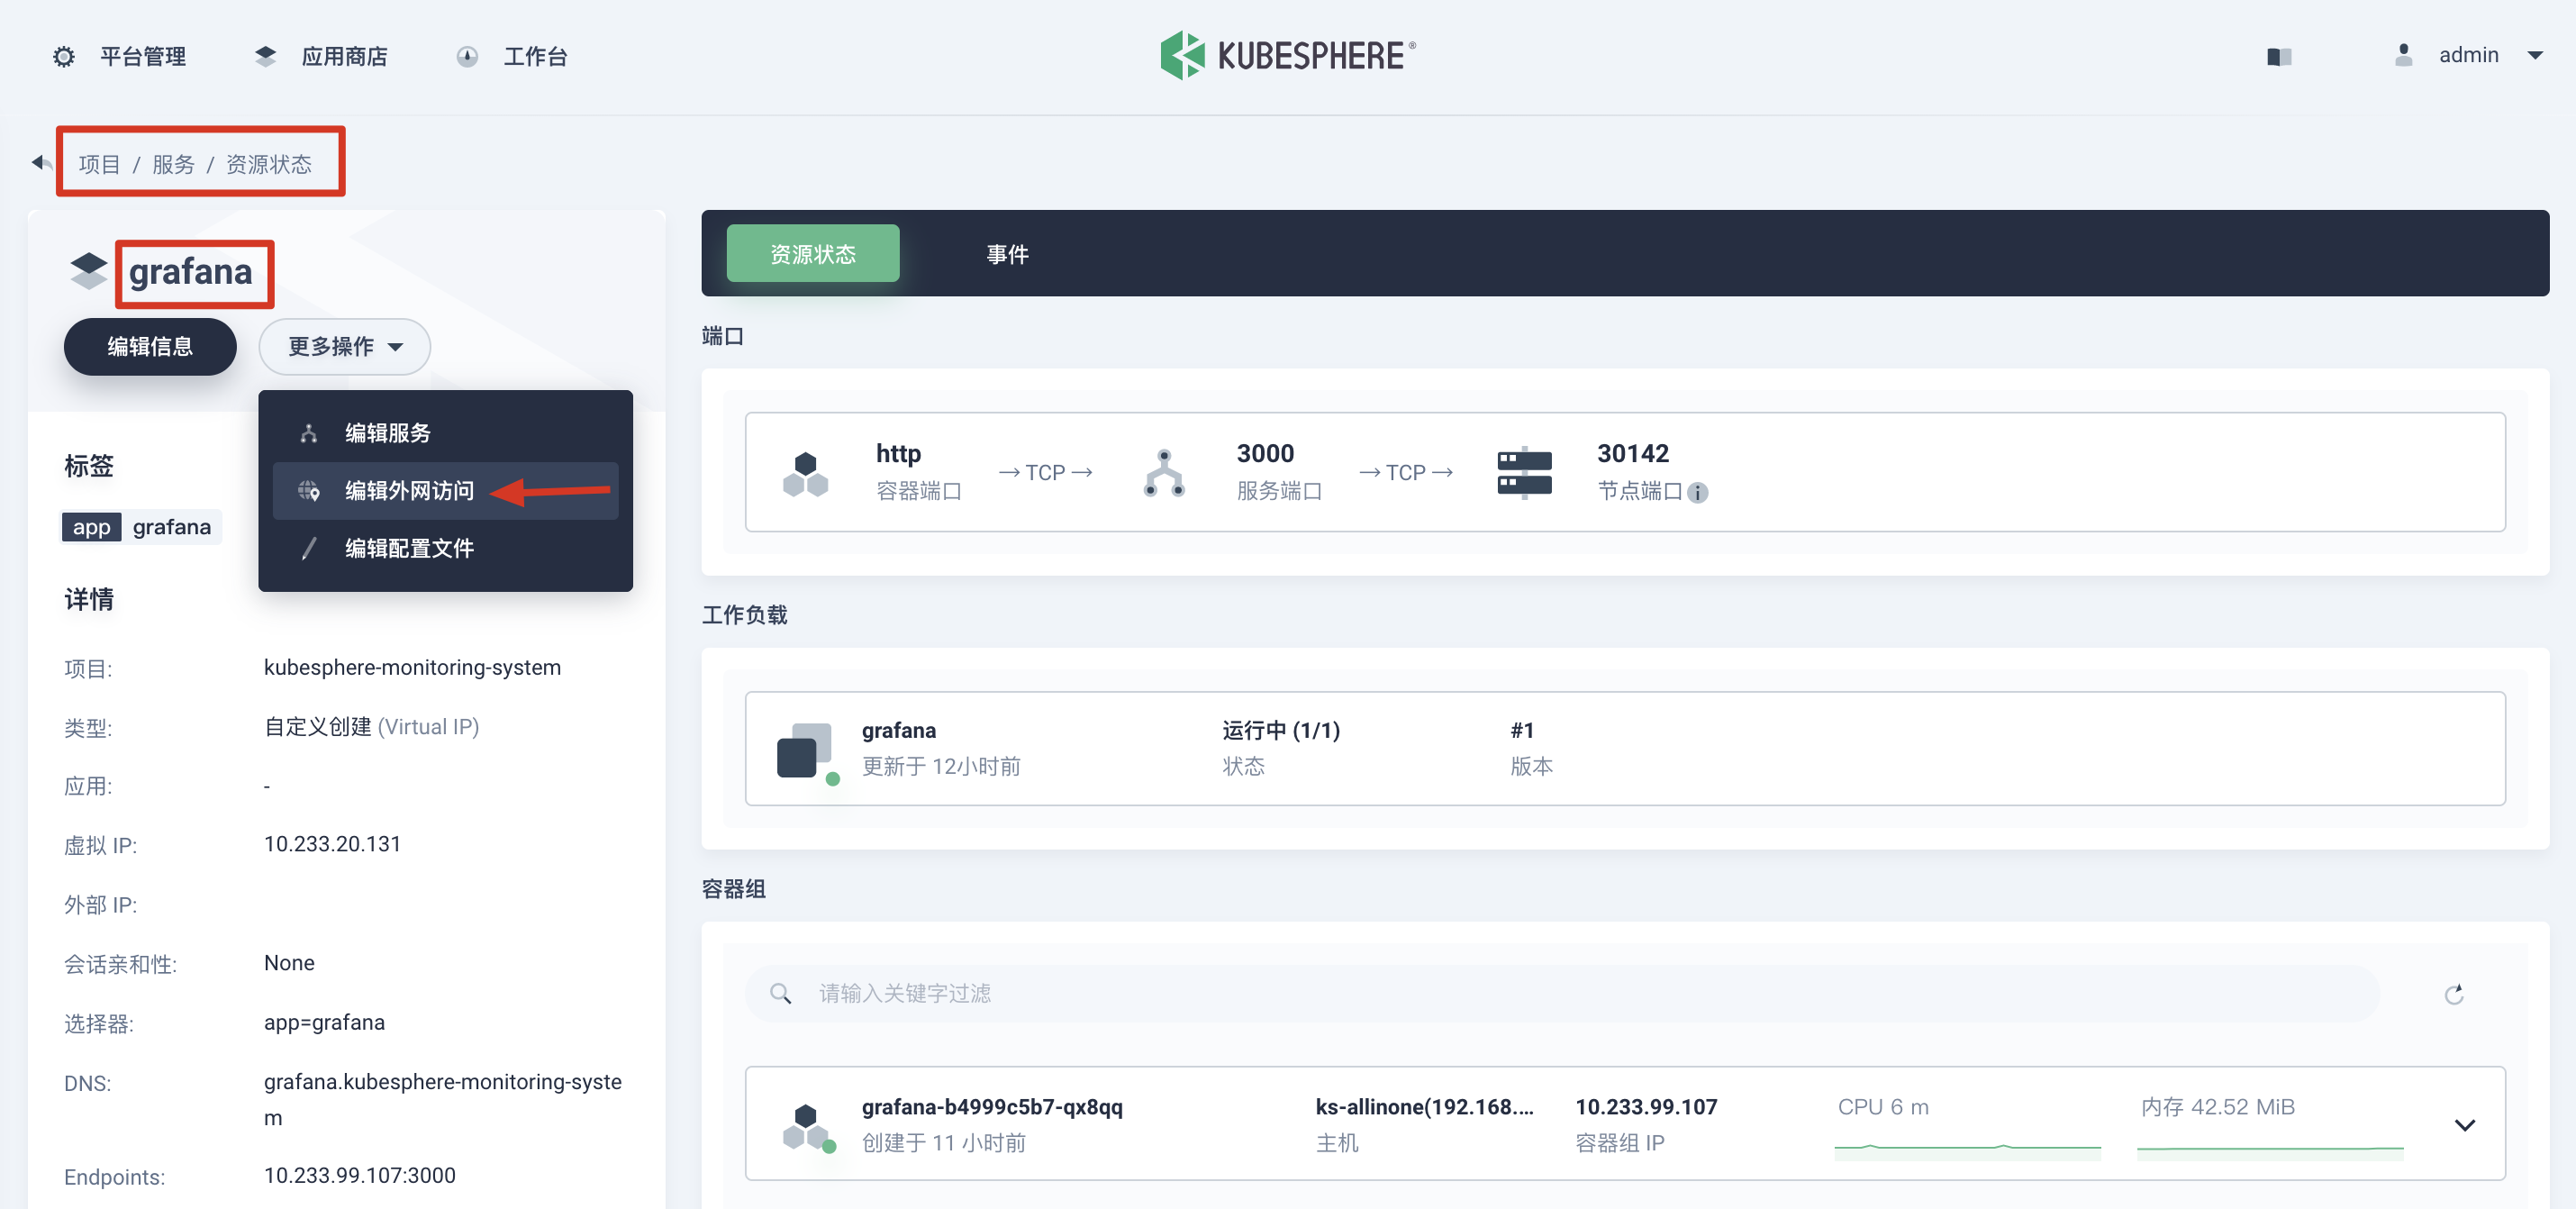2576x1209 pixels.
Task: Open 服务 from the breadcrumb
Action: pyautogui.click(x=174, y=163)
